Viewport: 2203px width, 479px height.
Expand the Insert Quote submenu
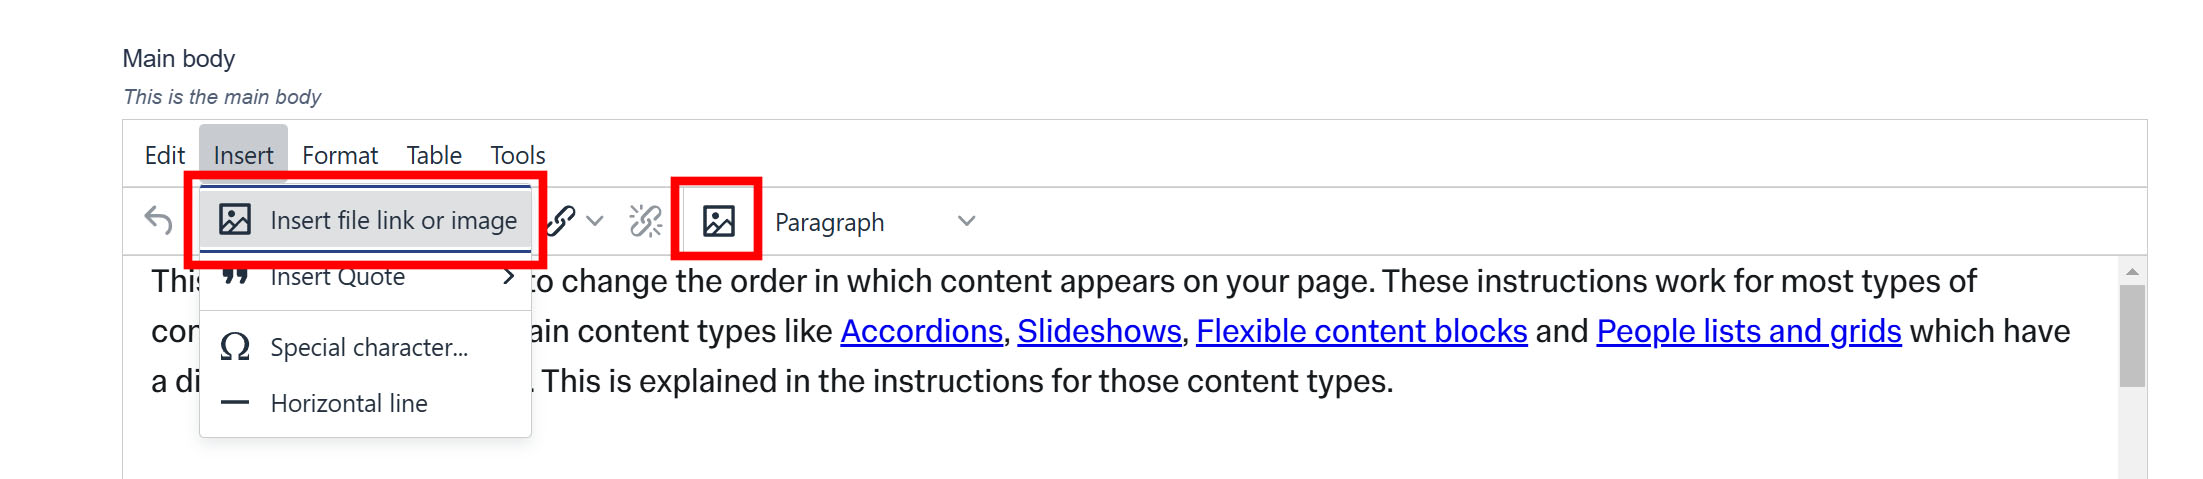pos(366,277)
